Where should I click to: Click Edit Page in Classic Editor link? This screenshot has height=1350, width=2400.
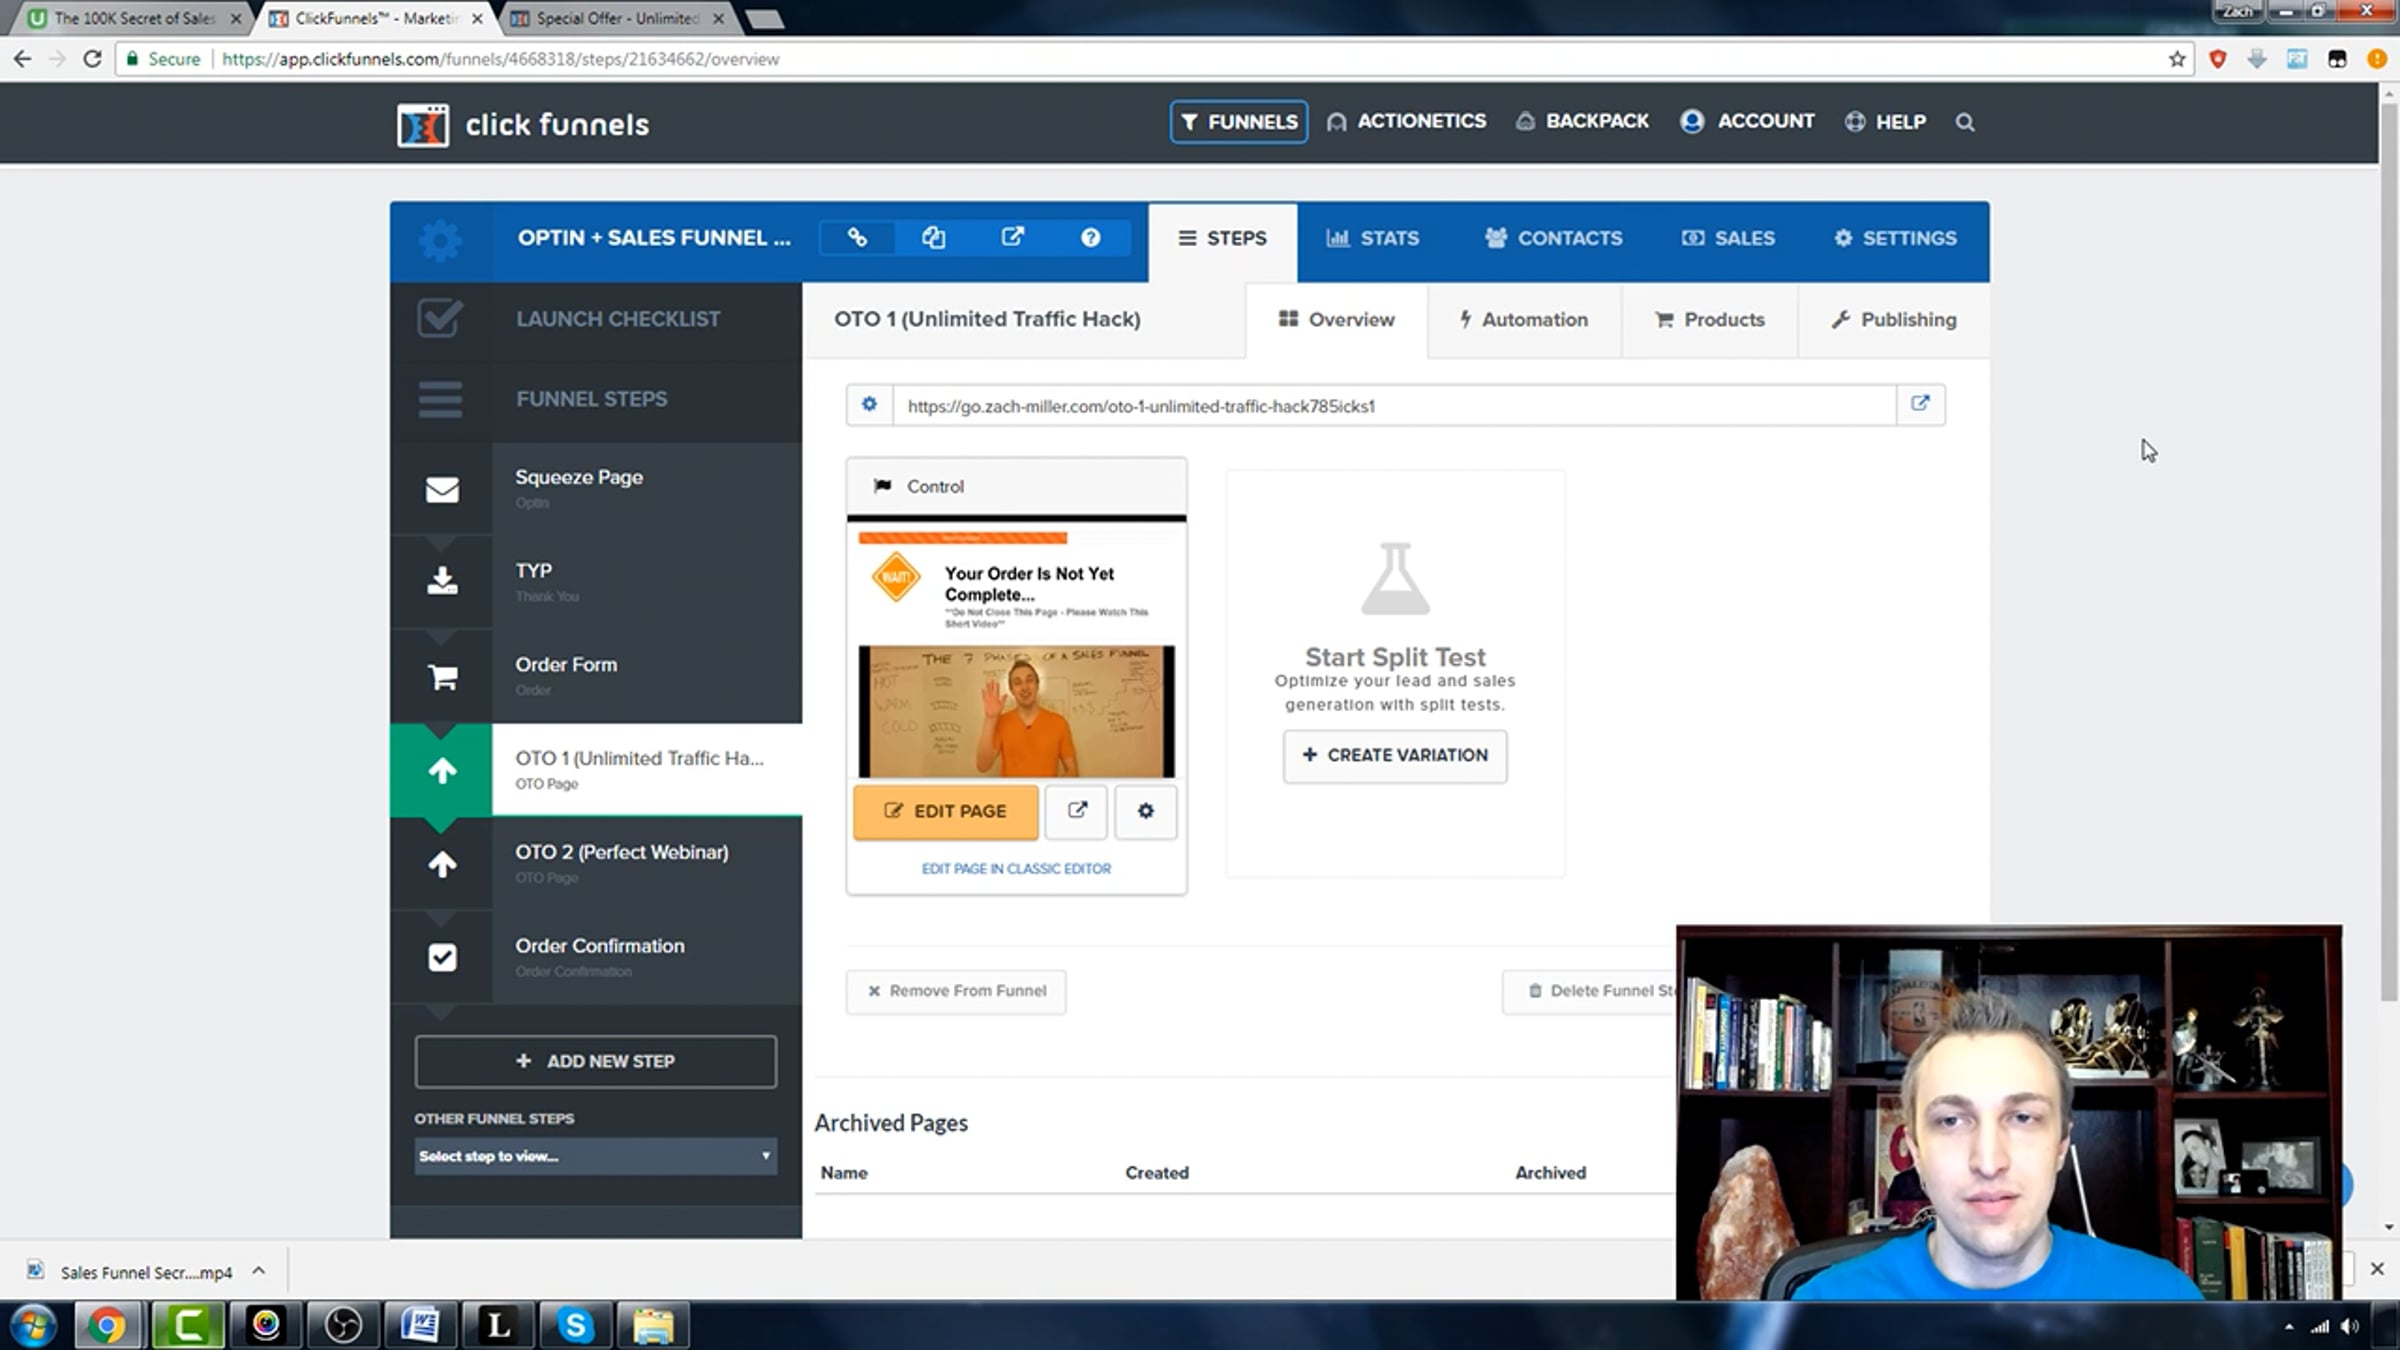coord(1016,869)
